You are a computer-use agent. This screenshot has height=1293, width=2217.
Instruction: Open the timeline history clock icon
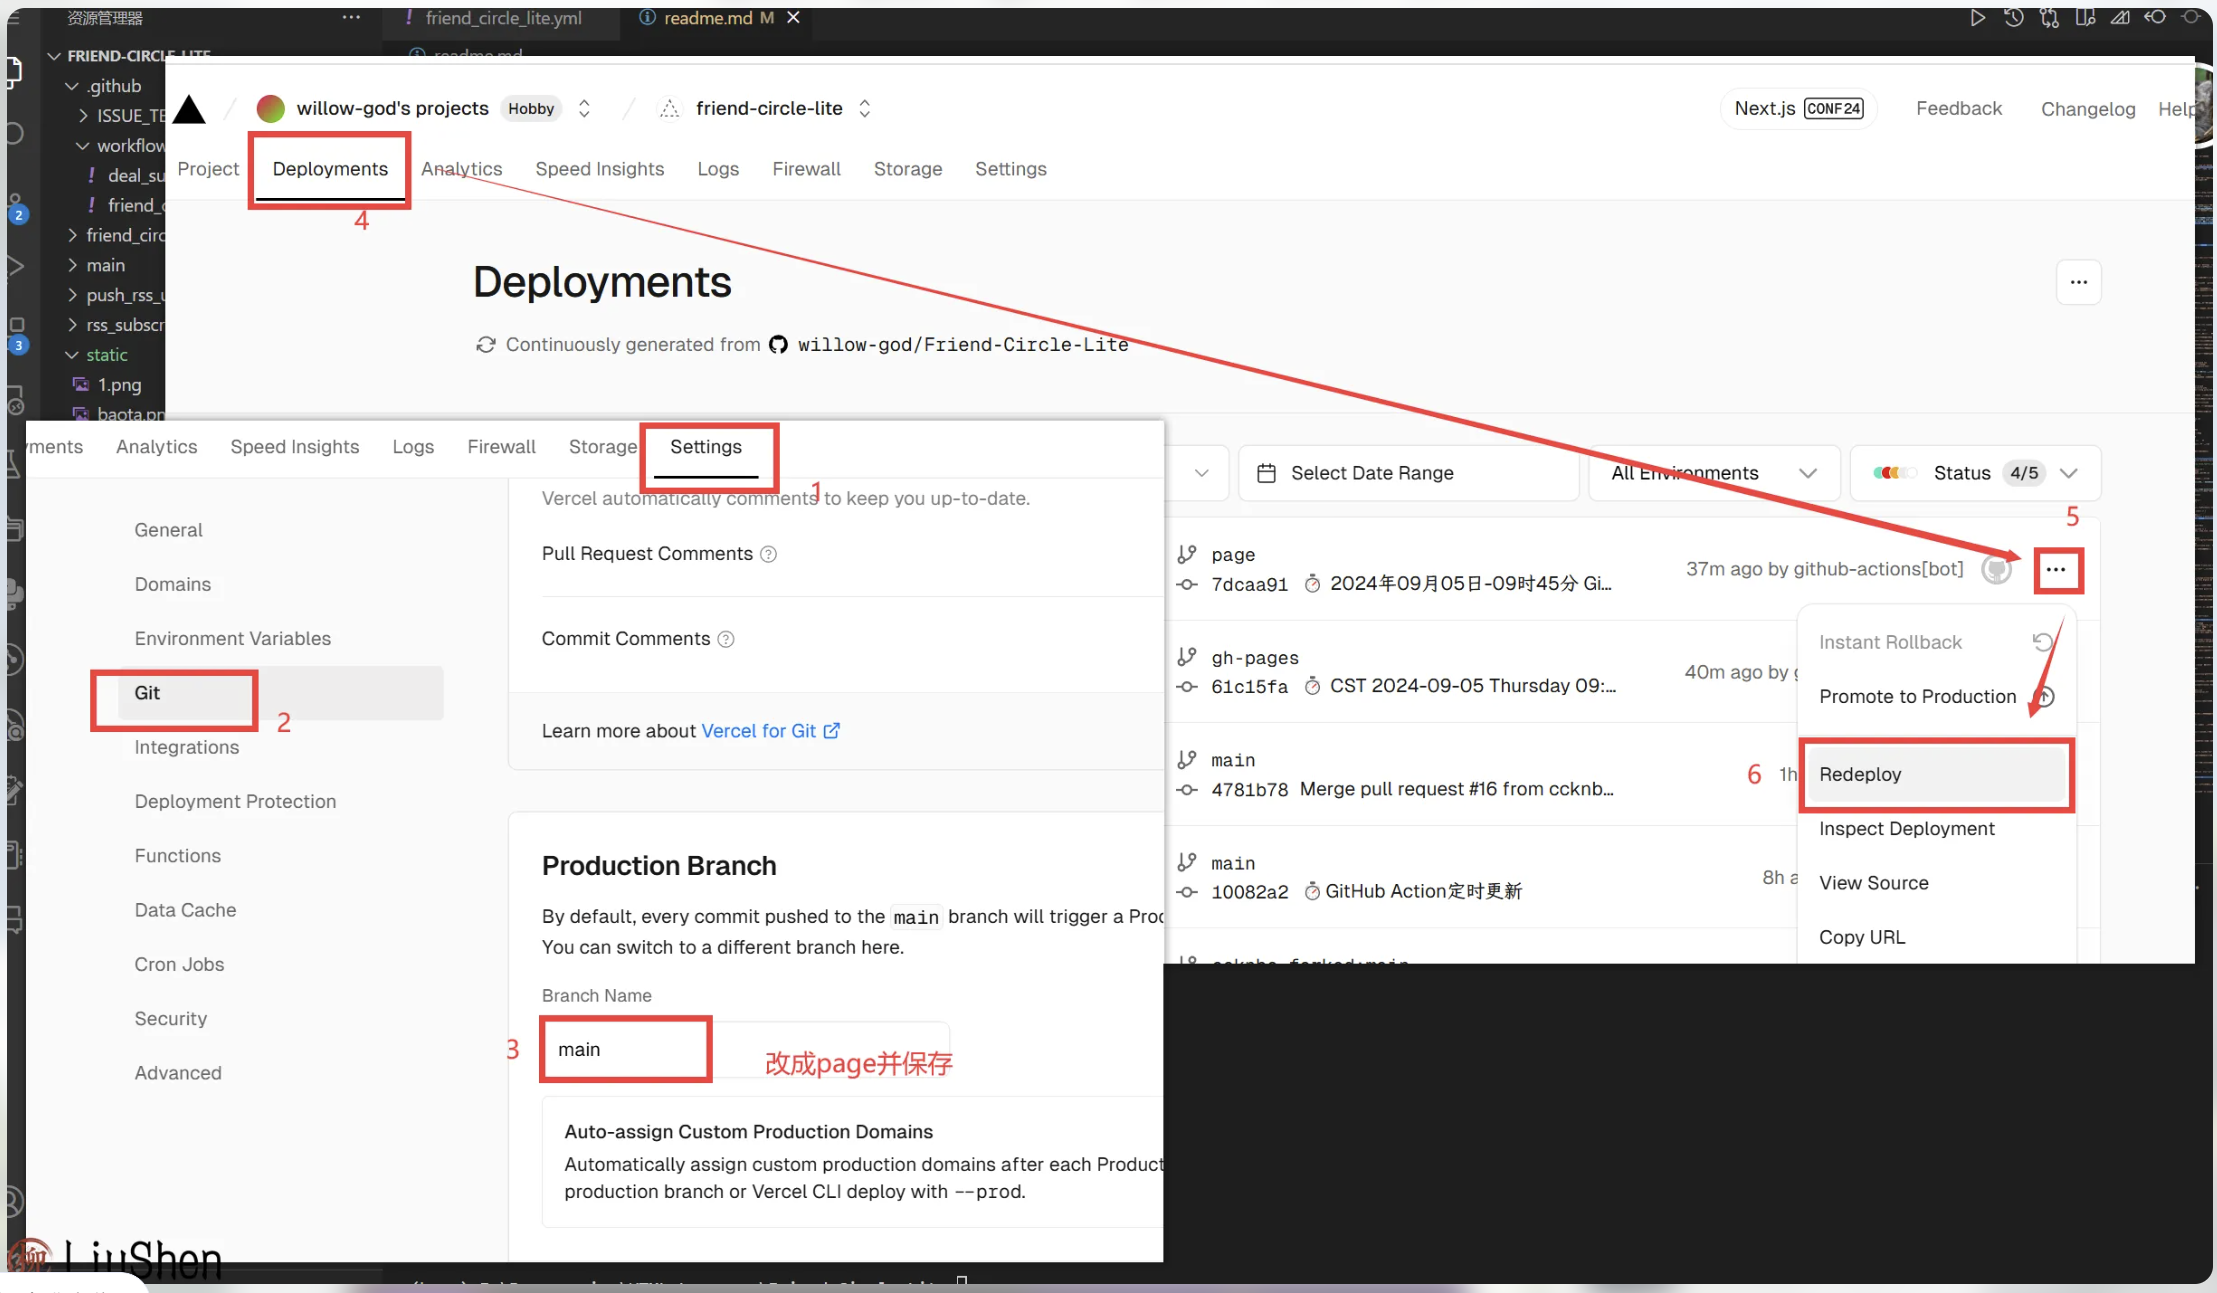[2013, 17]
